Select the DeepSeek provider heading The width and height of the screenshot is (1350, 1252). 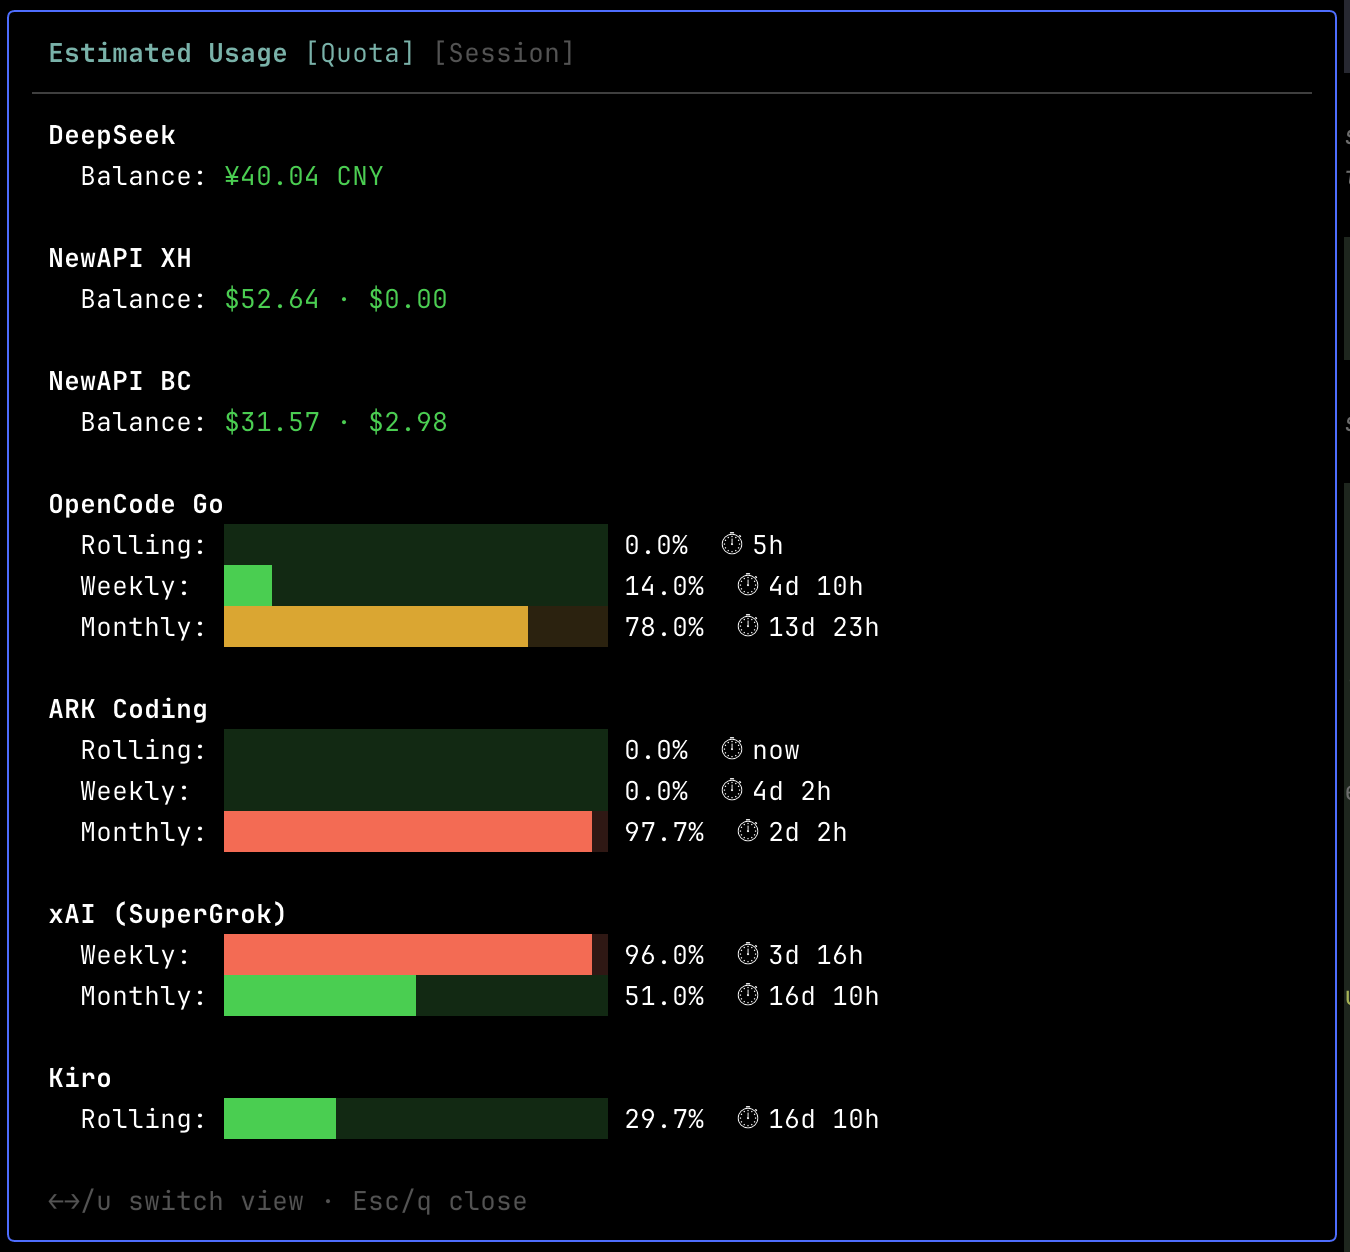pos(112,135)
